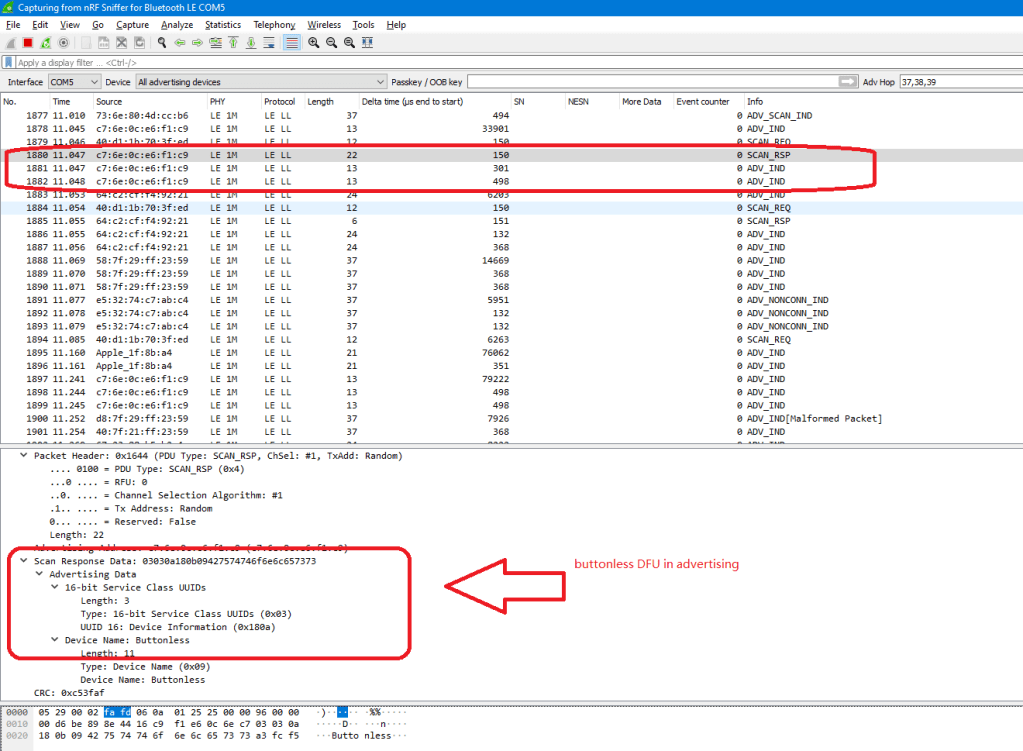Open the Wireless menu
The image size is (1023, 751).
[323, 24]
